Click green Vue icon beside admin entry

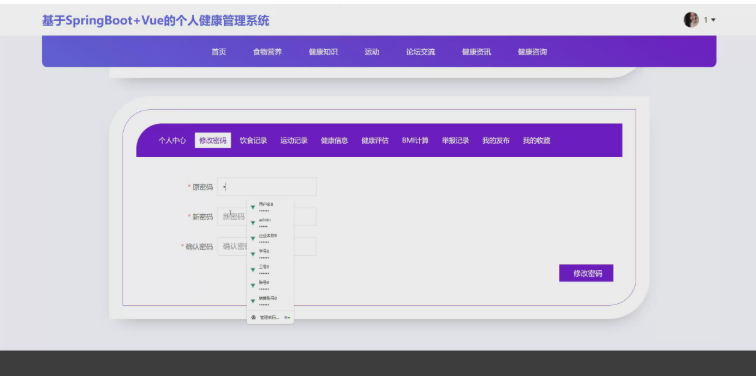[x=253, y=223]
